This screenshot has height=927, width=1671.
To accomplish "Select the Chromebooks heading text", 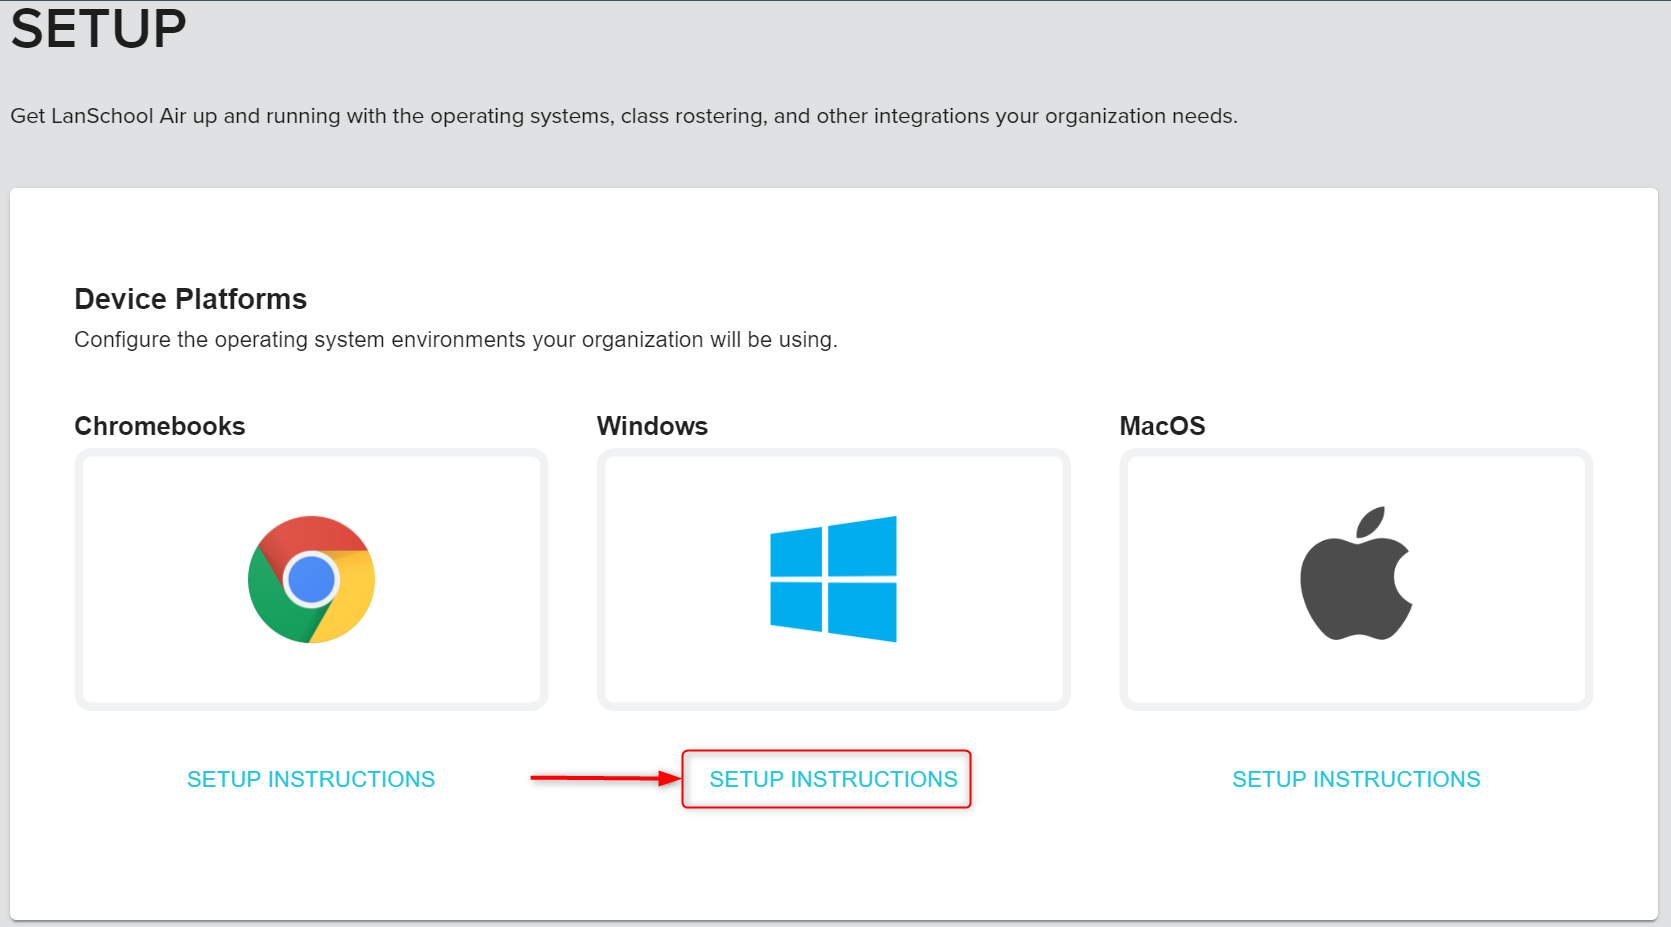I will (x=160, y=426).
